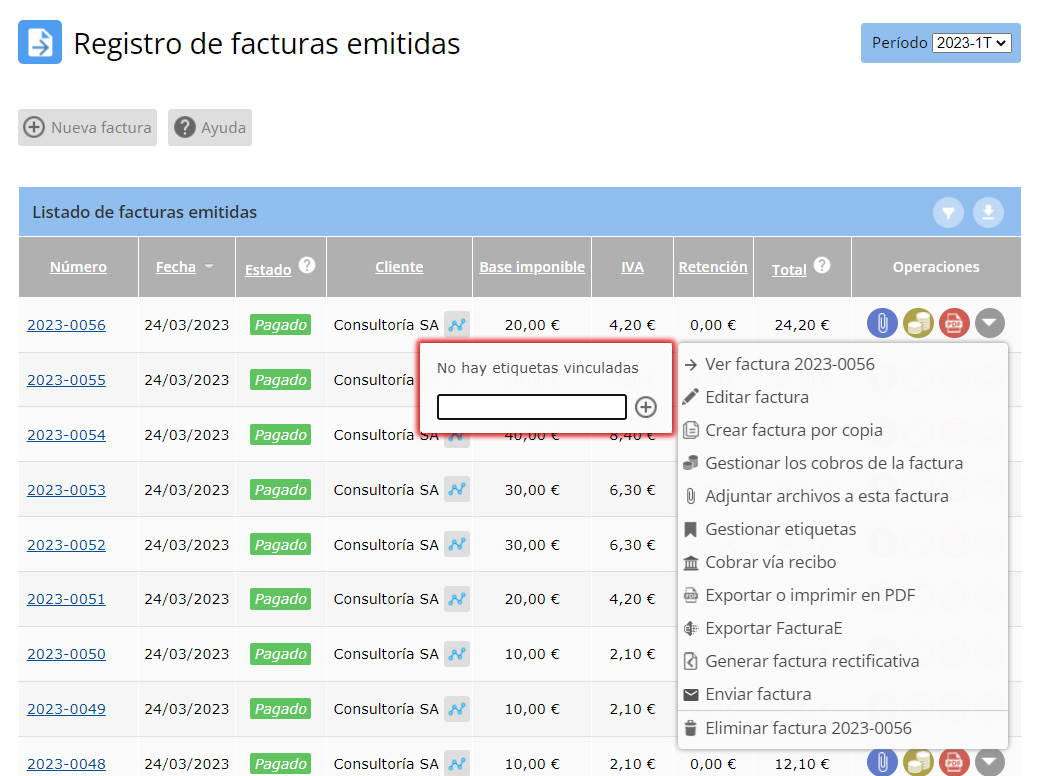Toggle the Fecha column sort arrow
This screenshot has height=776, width=1037.
(209, 267)
